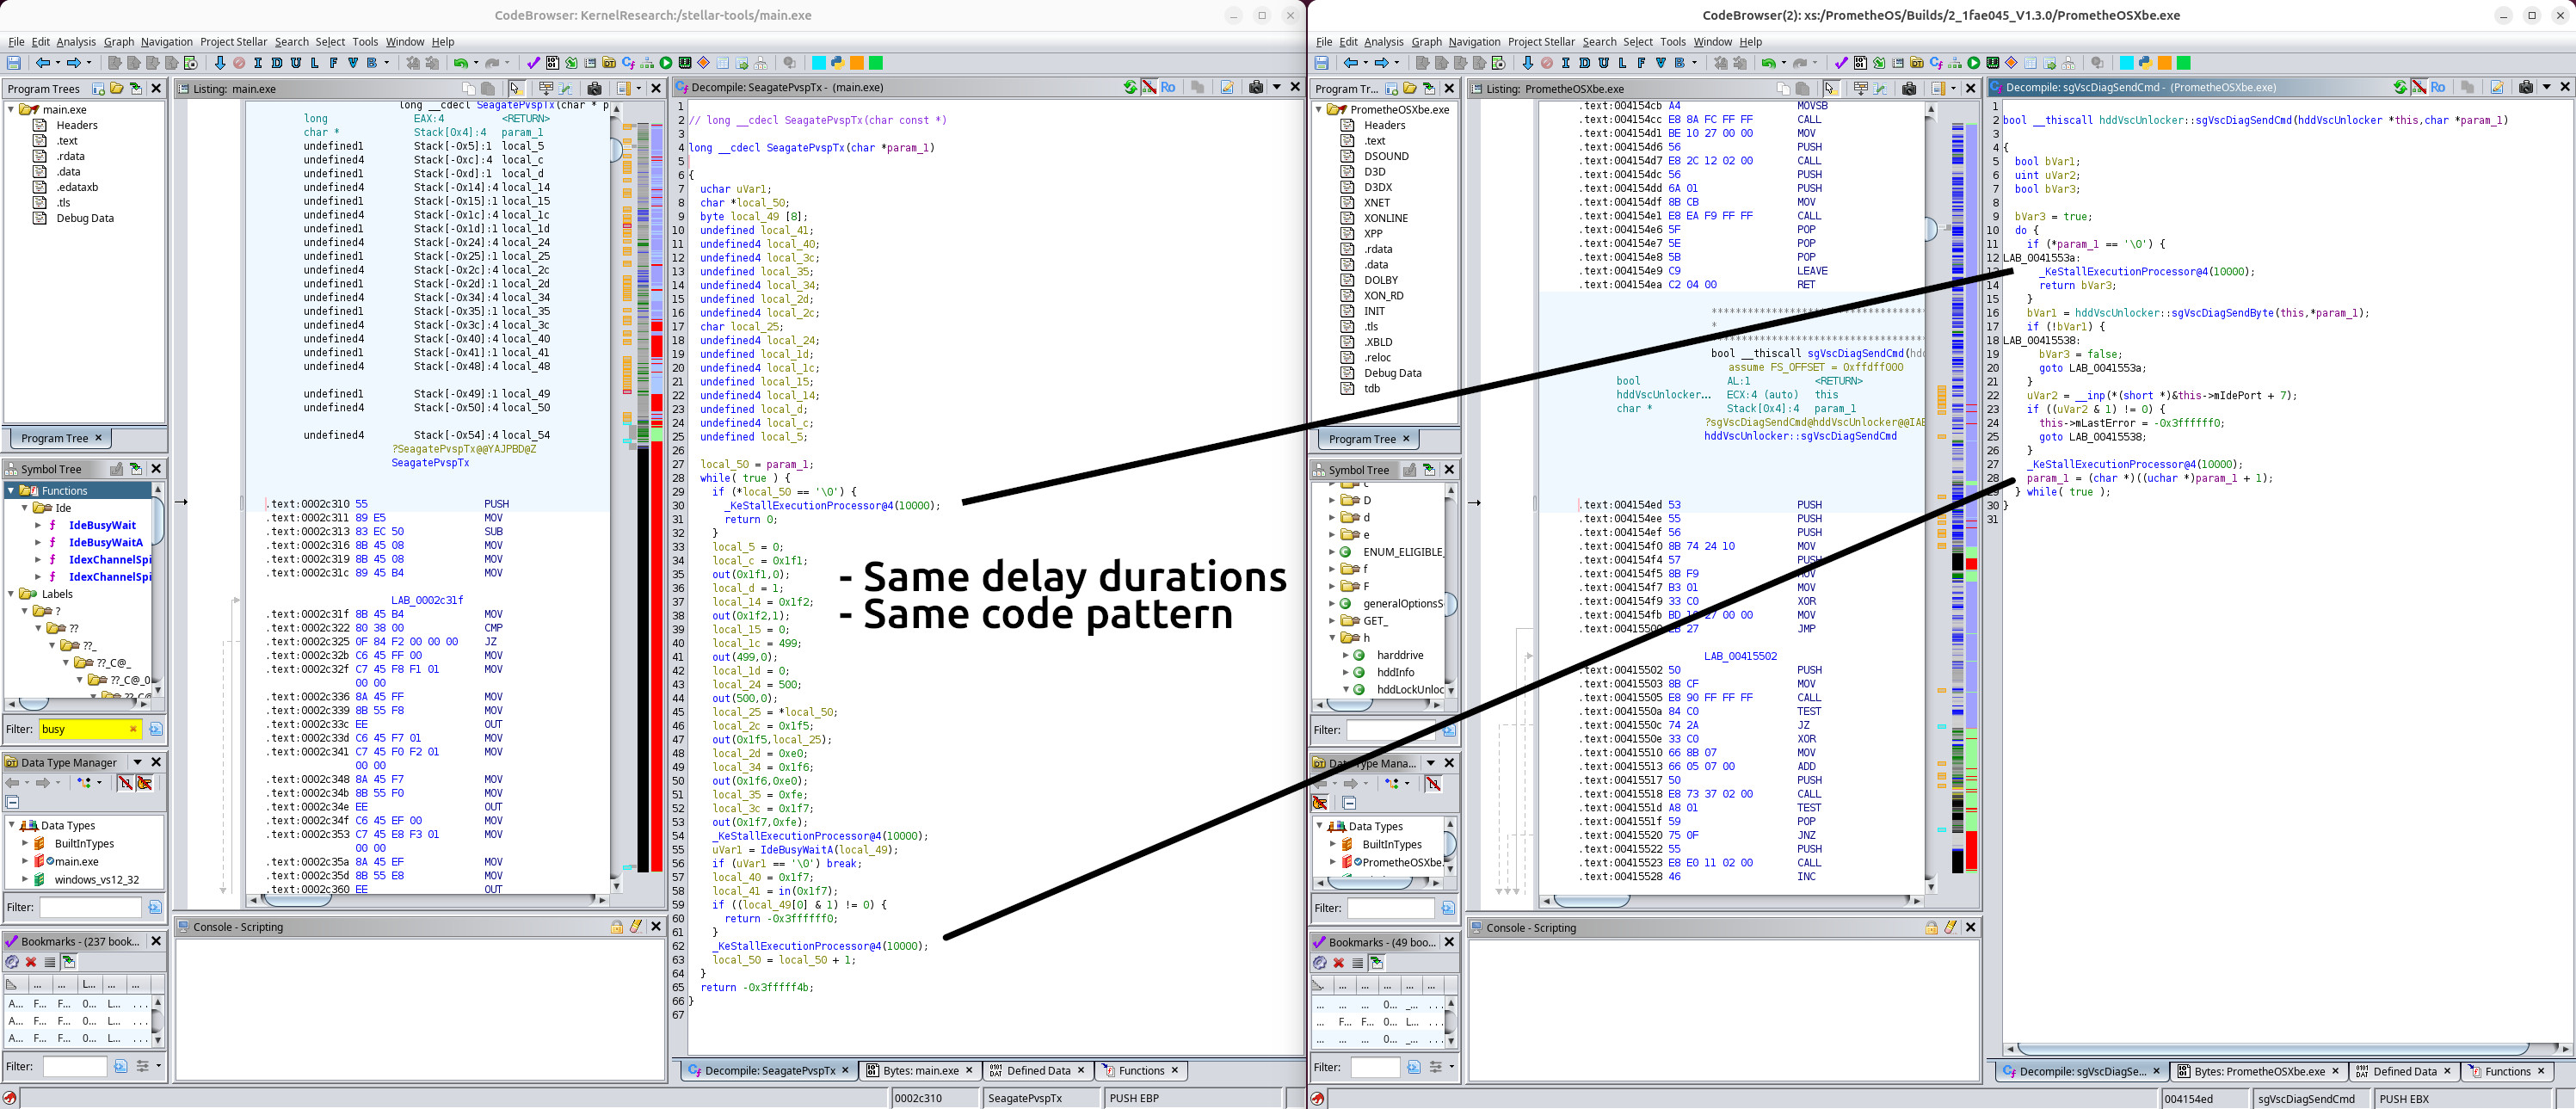Down arrow navigate icon in PrometheOSXbe toolbar

coord(1527,63)
